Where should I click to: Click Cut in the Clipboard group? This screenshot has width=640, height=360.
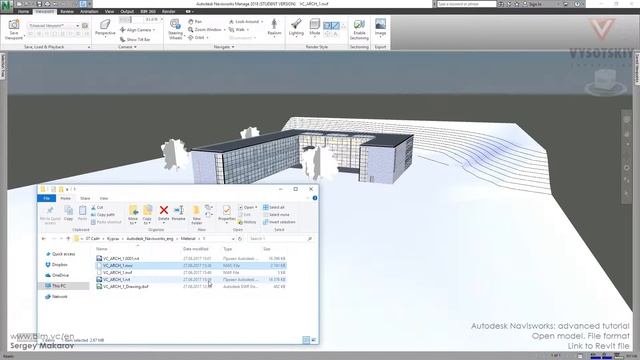(97, 207)
